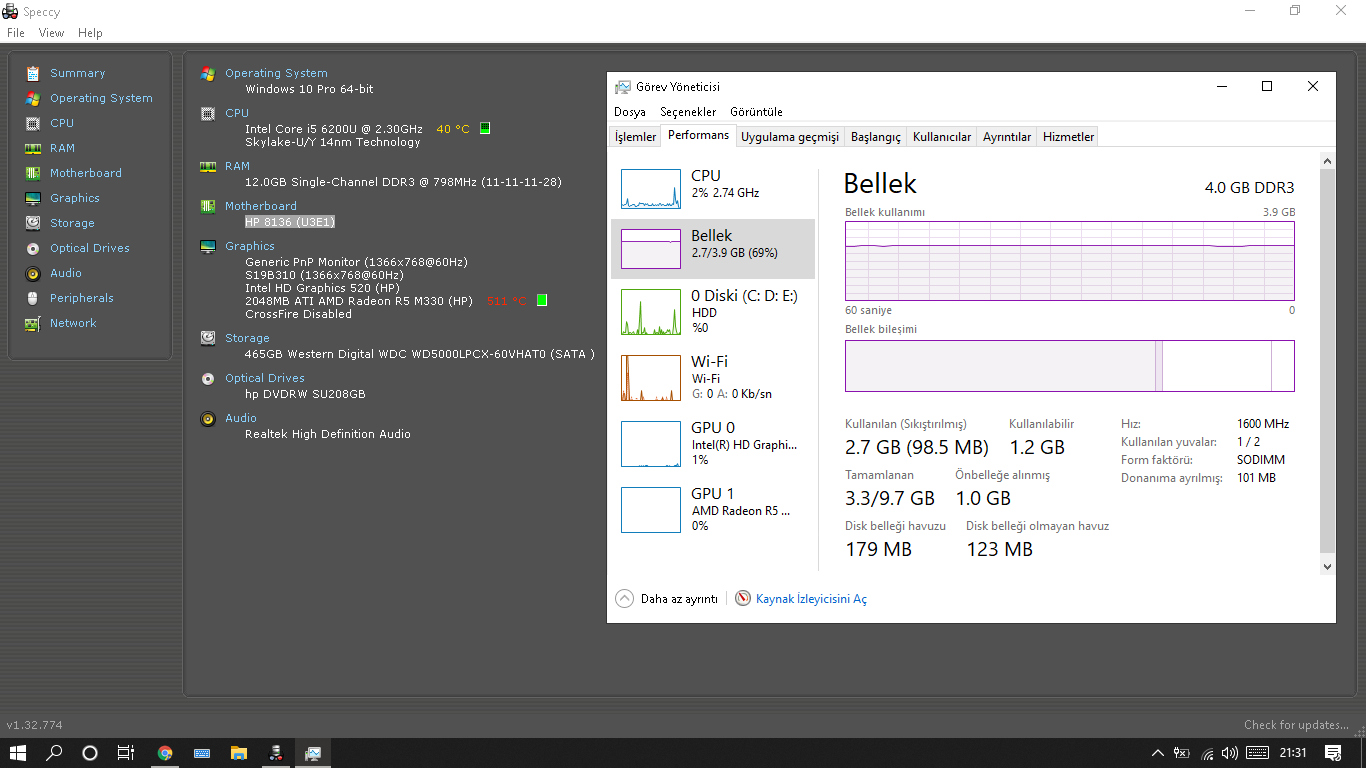Select the RAM icon in sidebar
The image size is (1366, 768).
[x=33, y=148]
